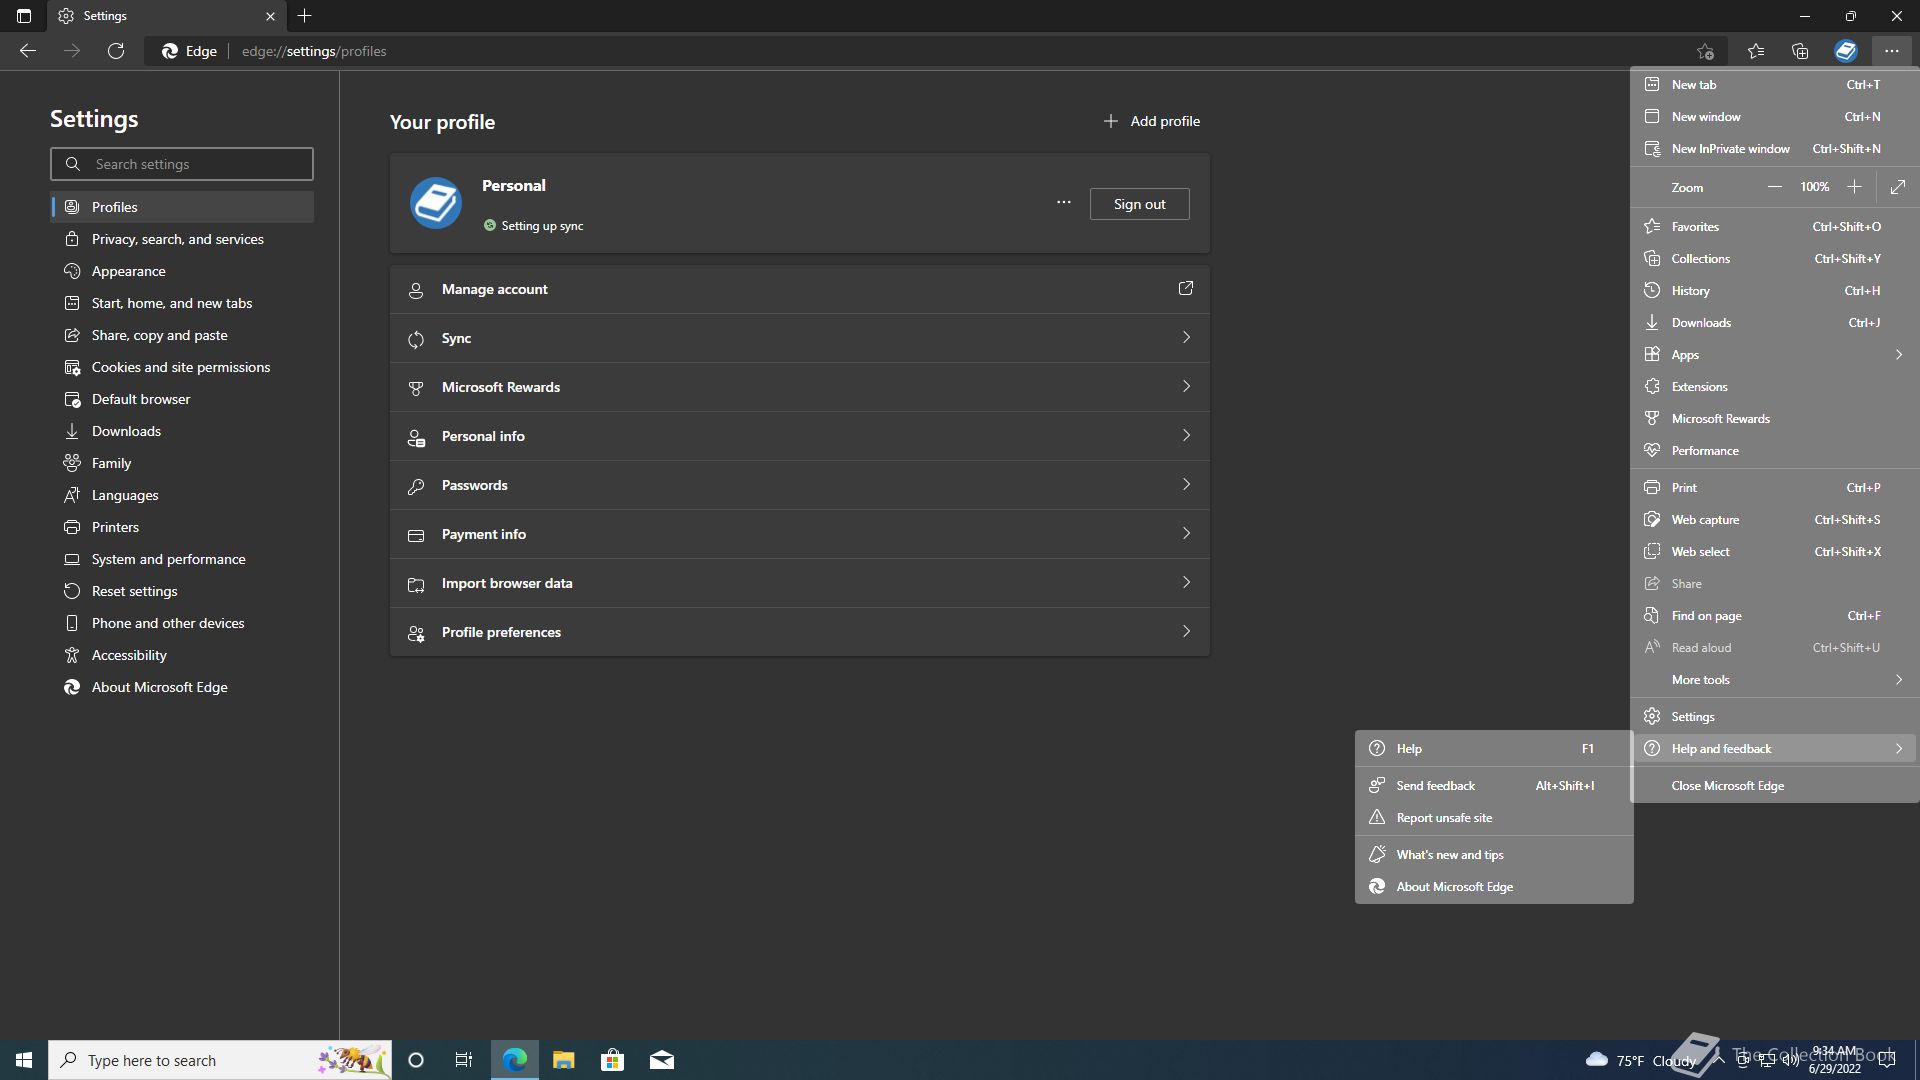
Task: Open About Microsoft Edge in sidebar
Action: coord(182,687)
